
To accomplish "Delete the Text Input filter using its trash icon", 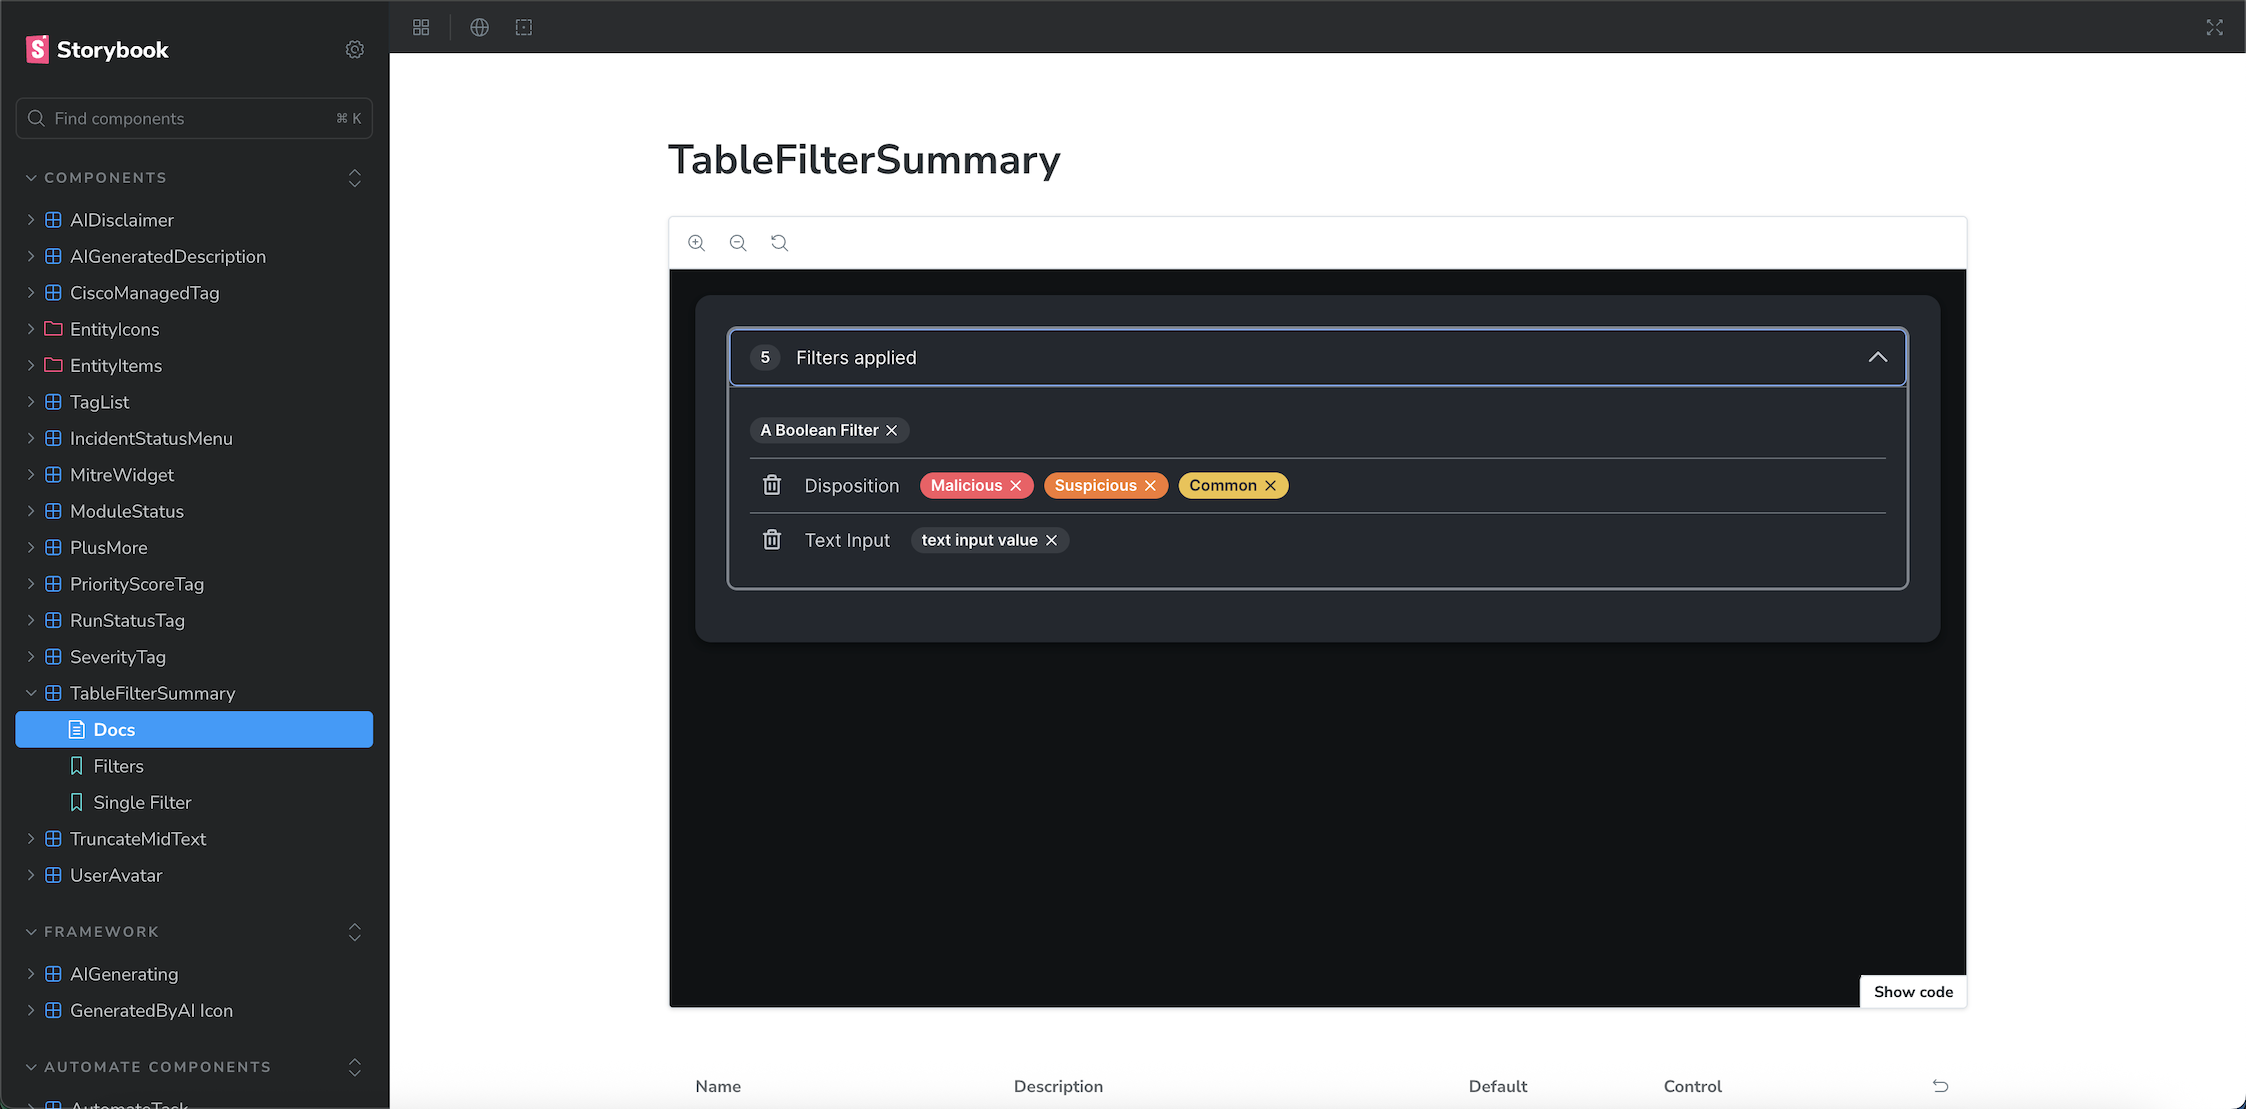I will [x=771, y=539].
